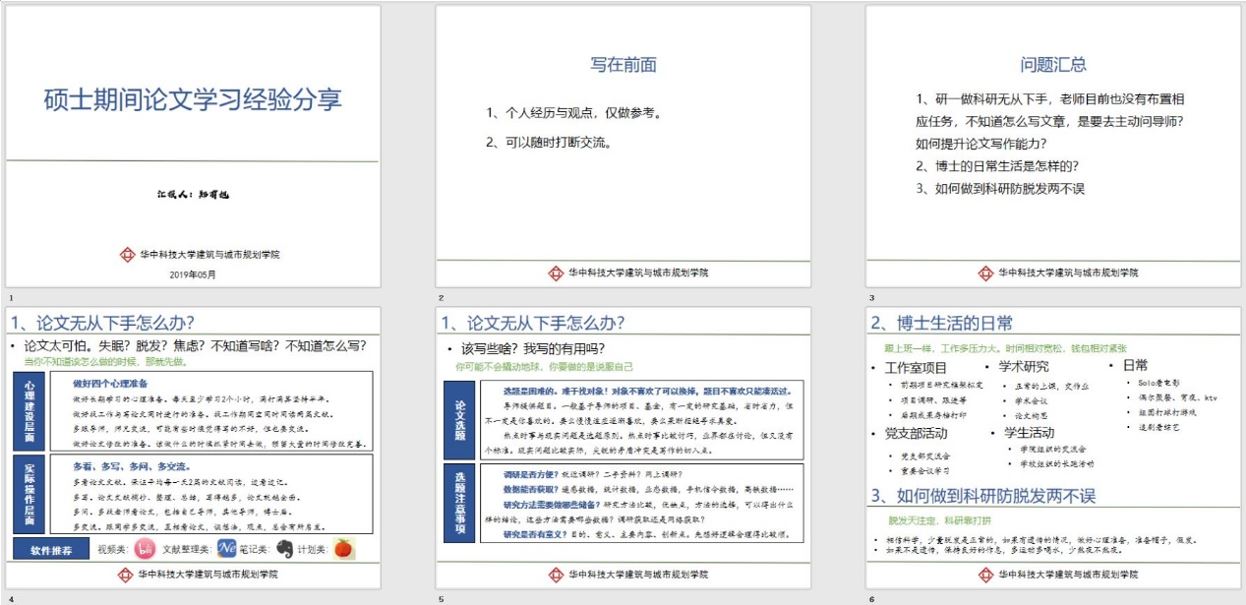
Task: Click the 2、博士生活的日常 heading
Action: (941, 323)
